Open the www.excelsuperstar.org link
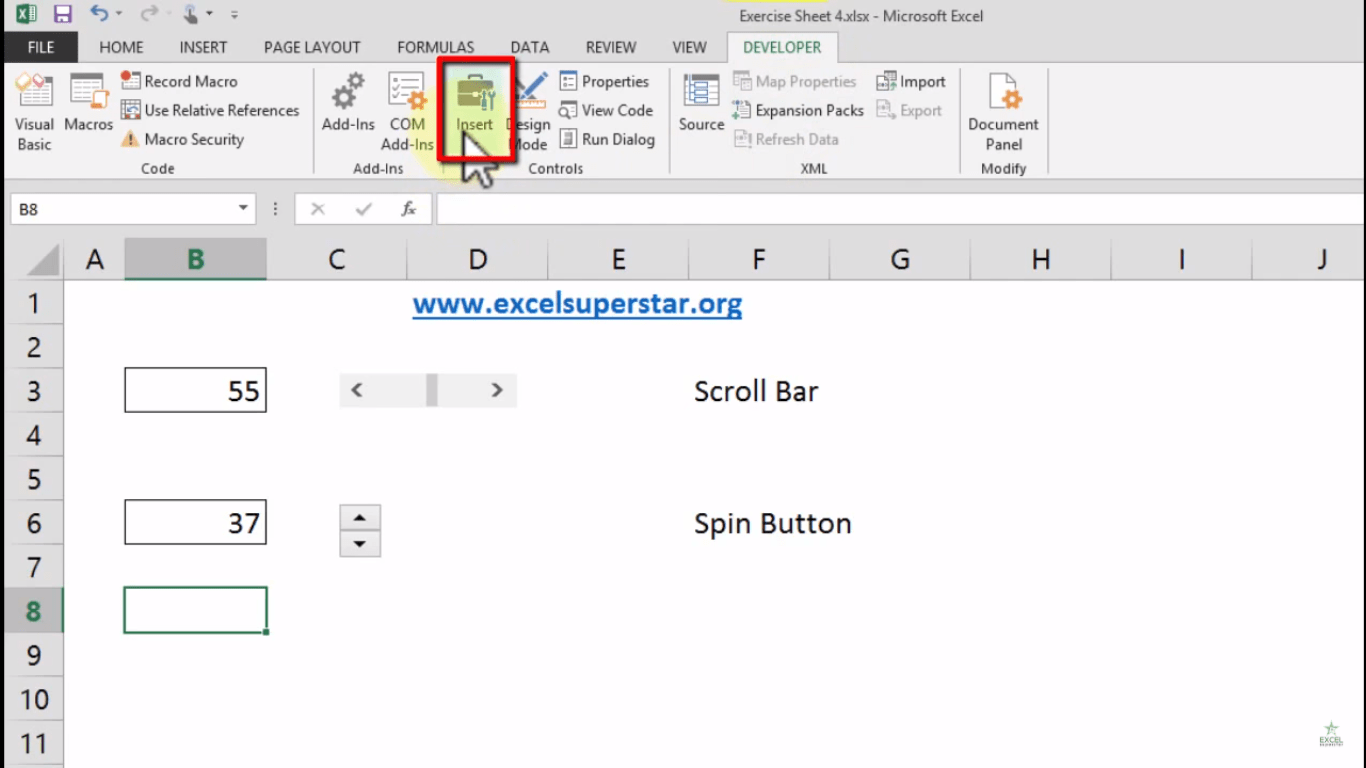Viewport: 1366px width, 768px height. click(577, 303)
